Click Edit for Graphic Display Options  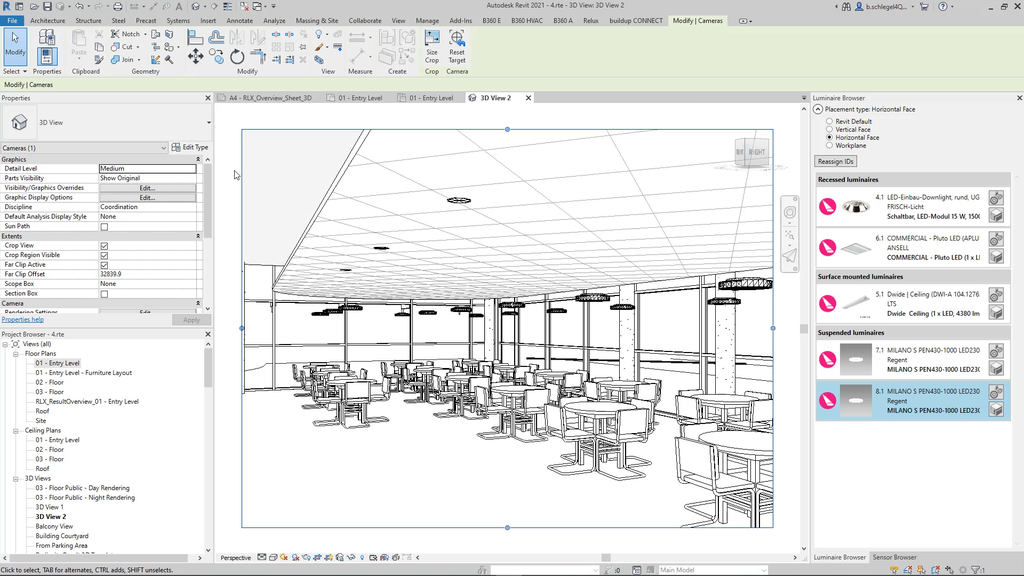click(x=147, y=197)
